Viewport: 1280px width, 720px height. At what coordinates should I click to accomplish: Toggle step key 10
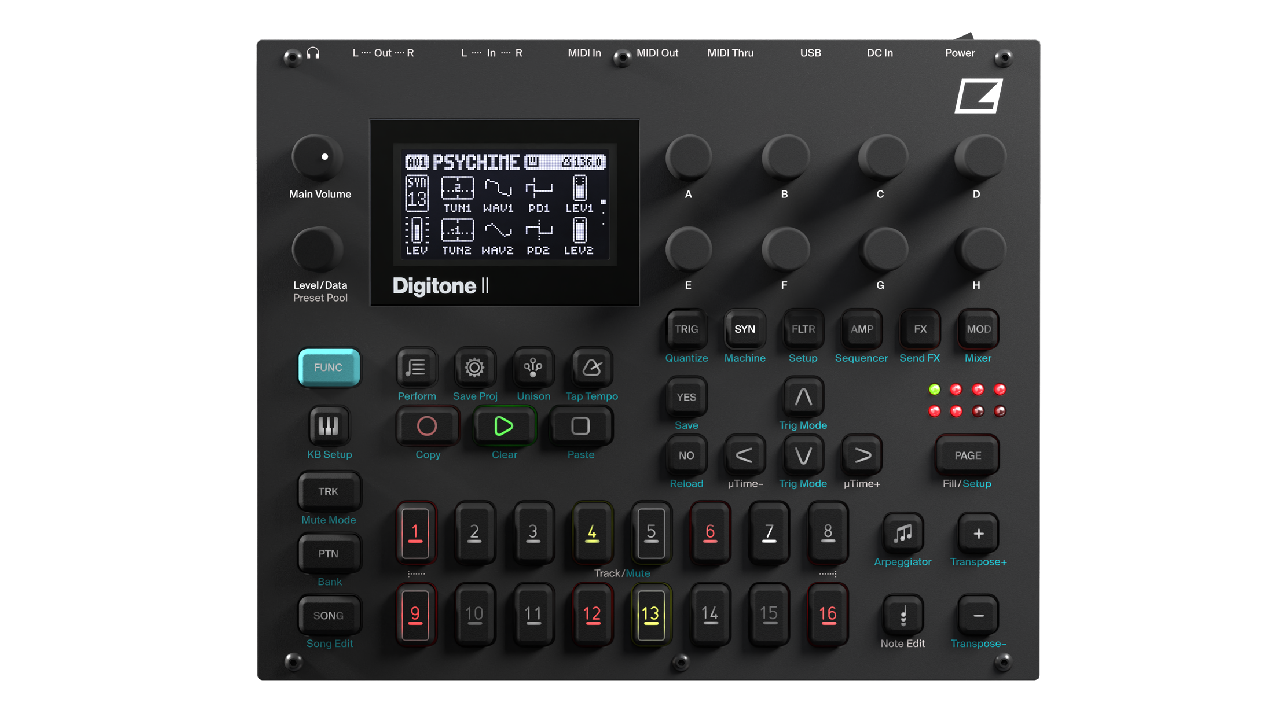[474, 614]
